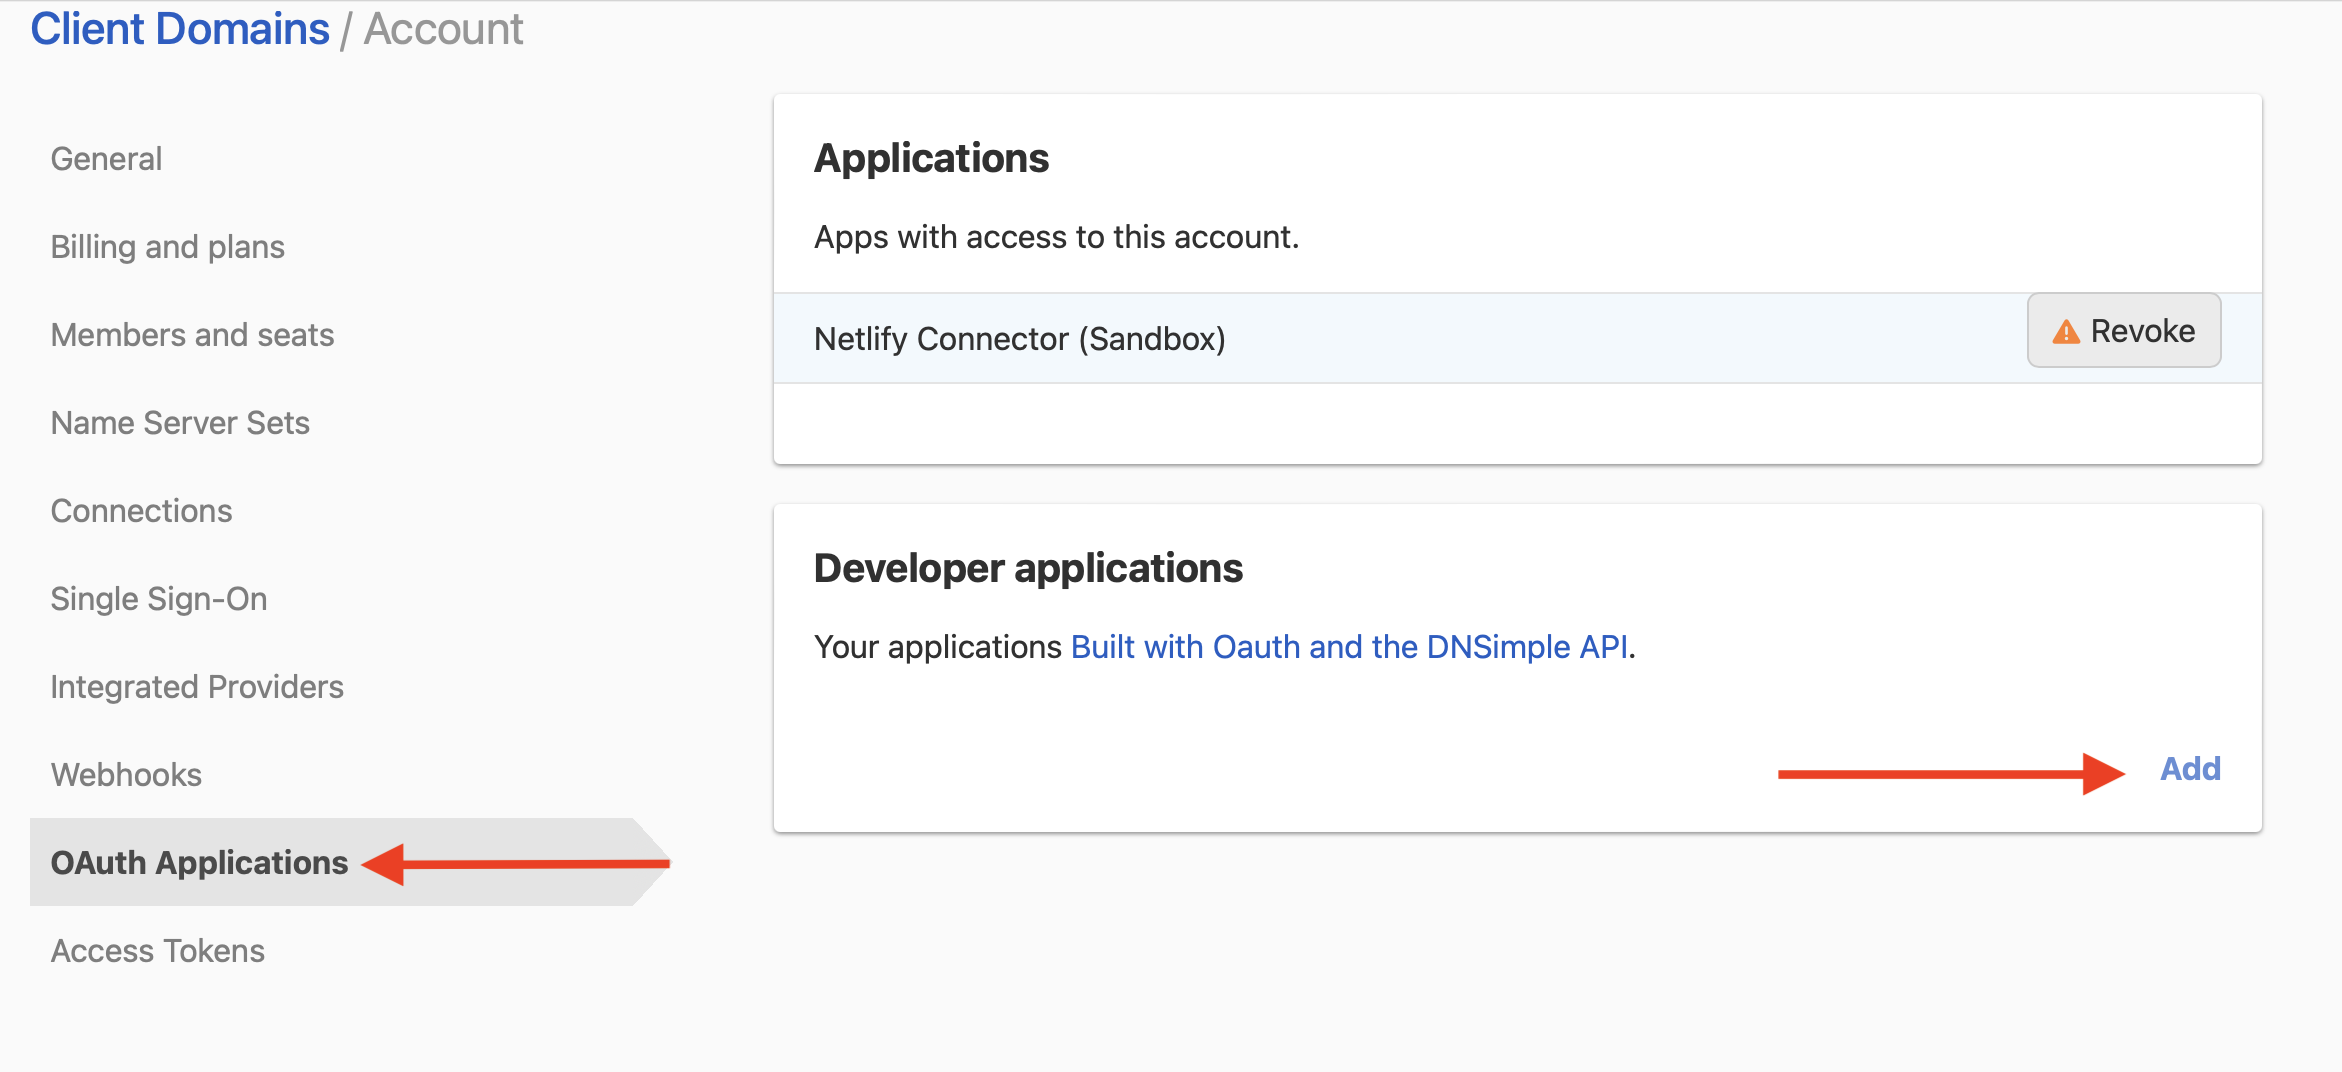This screenshot has height=1072, width=2342.
Task: View Integrated Providers
Action: tap(196, 686)
